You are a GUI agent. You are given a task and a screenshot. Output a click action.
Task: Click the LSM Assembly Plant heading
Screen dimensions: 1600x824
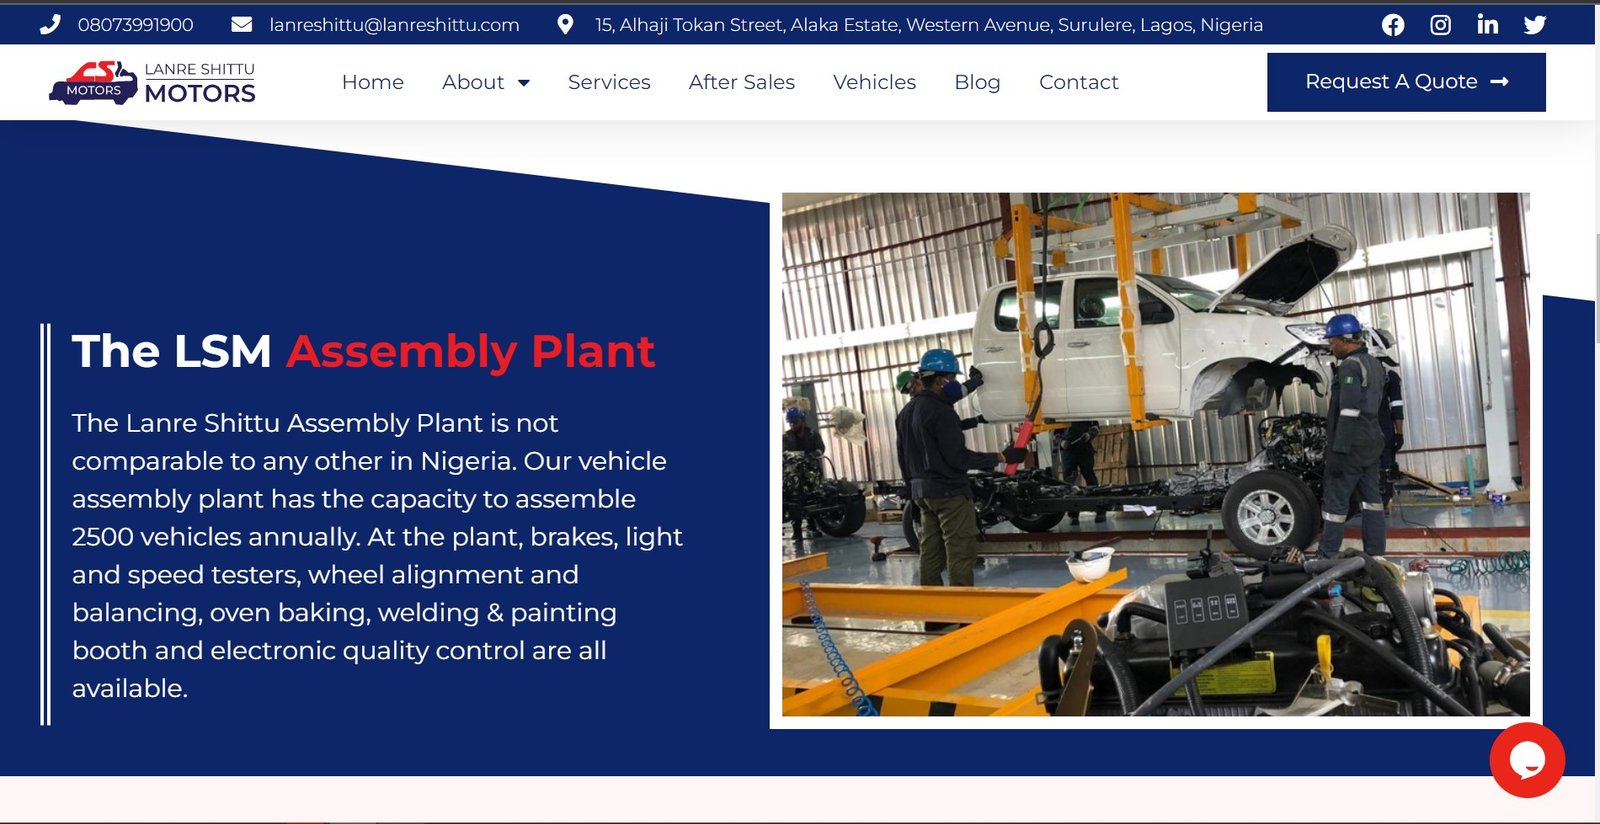coord(363,351)
